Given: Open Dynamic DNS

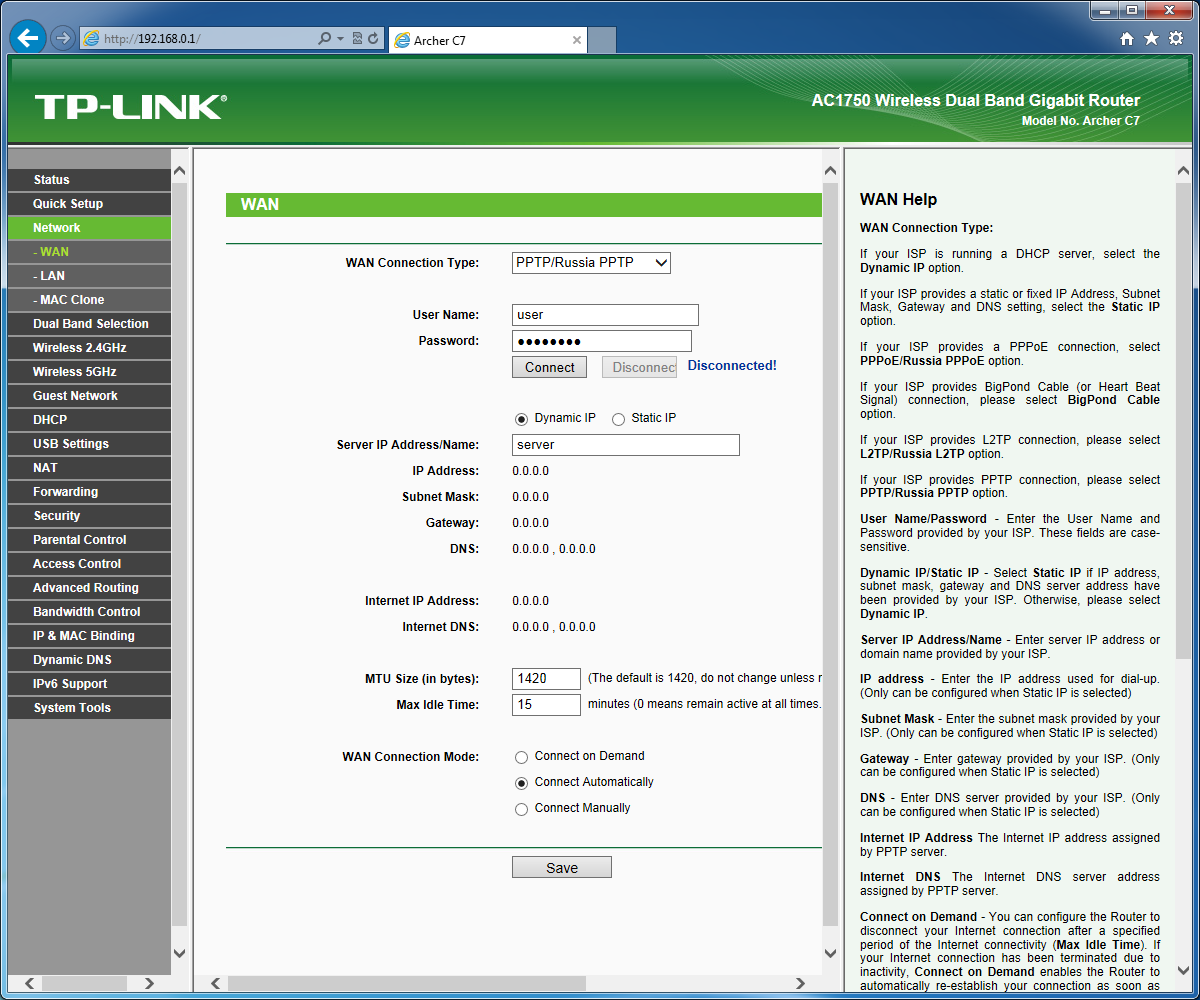Looking at the screenshot, I should coord(89,660).
